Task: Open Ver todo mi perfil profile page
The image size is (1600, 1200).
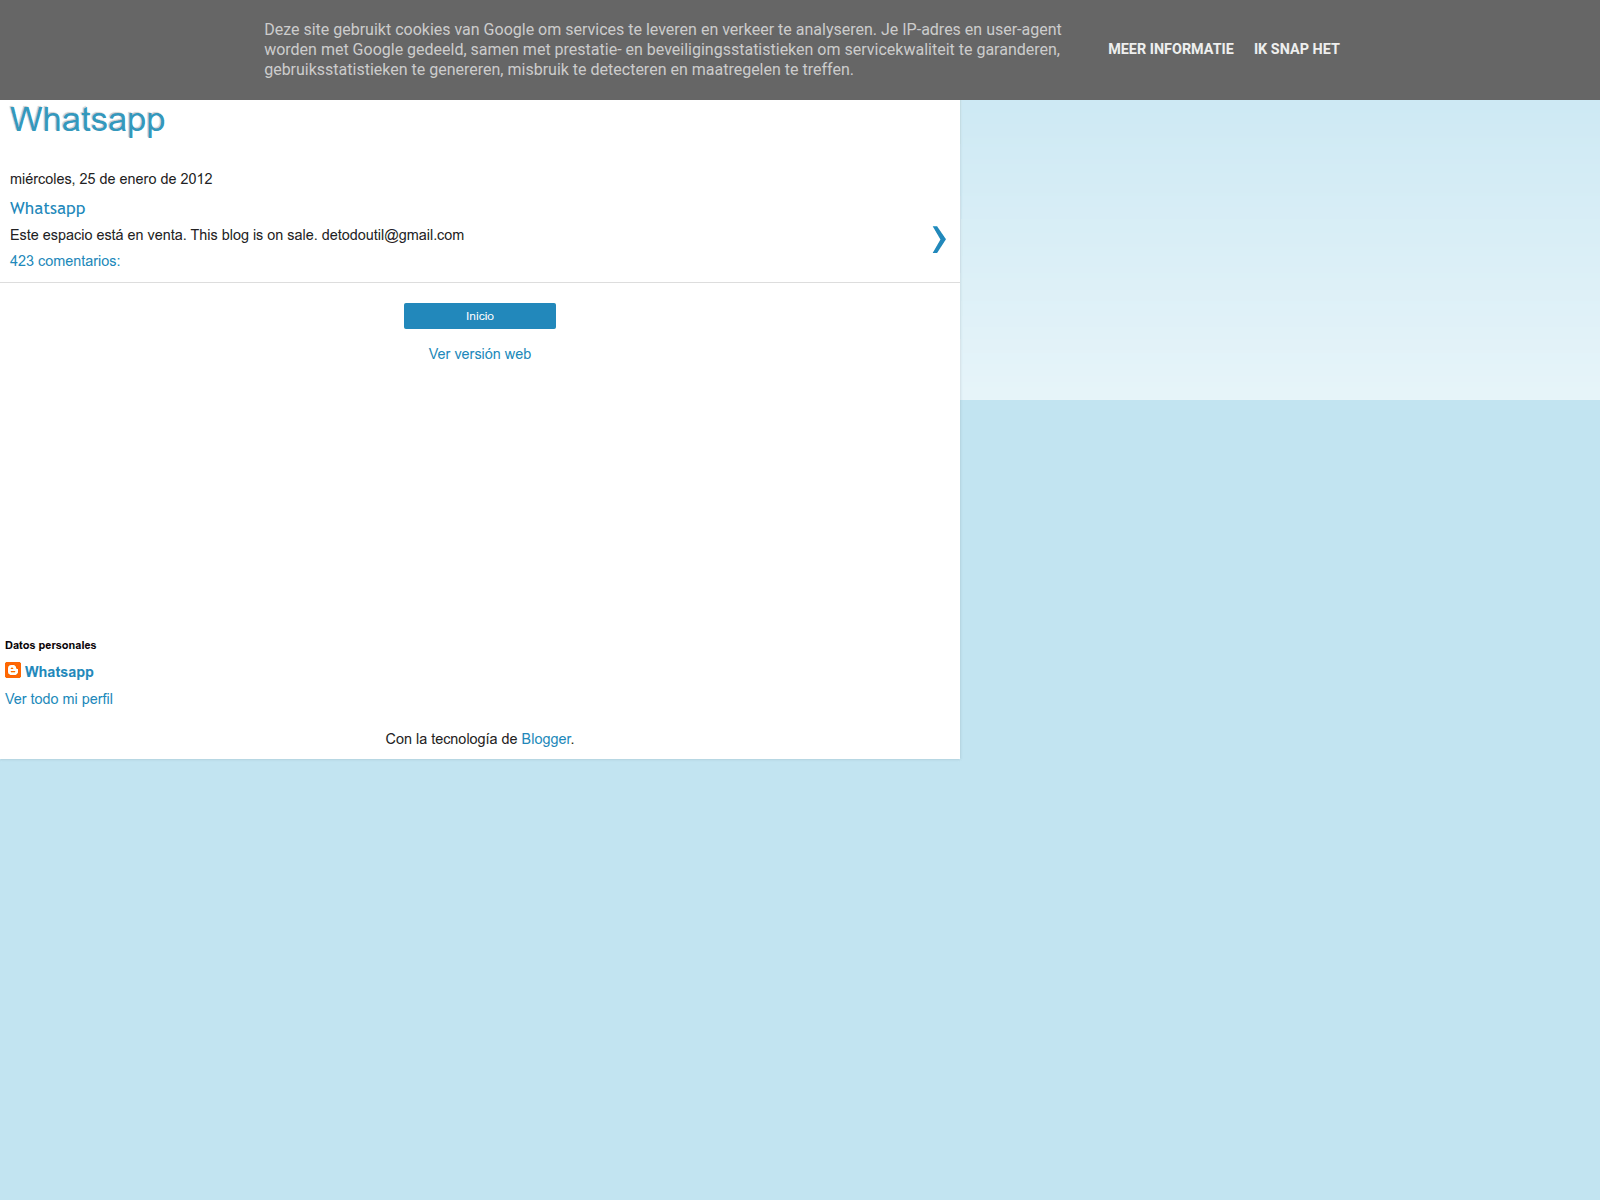Action: (59, 698)
